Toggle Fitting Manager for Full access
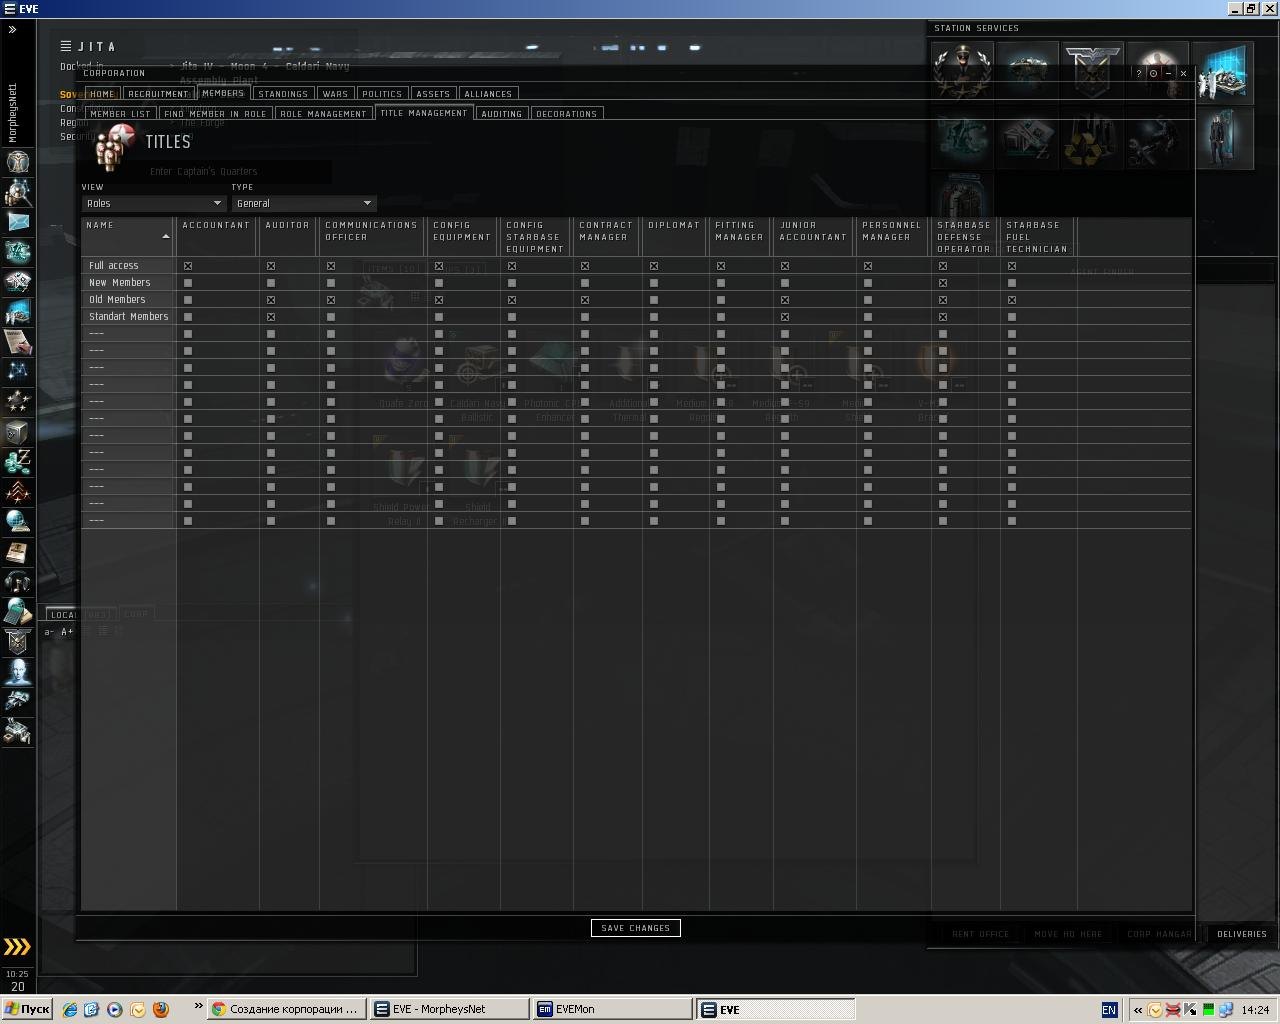Image resolution: width=1280 pixels, height=1024 pixels. coord(721,266)
